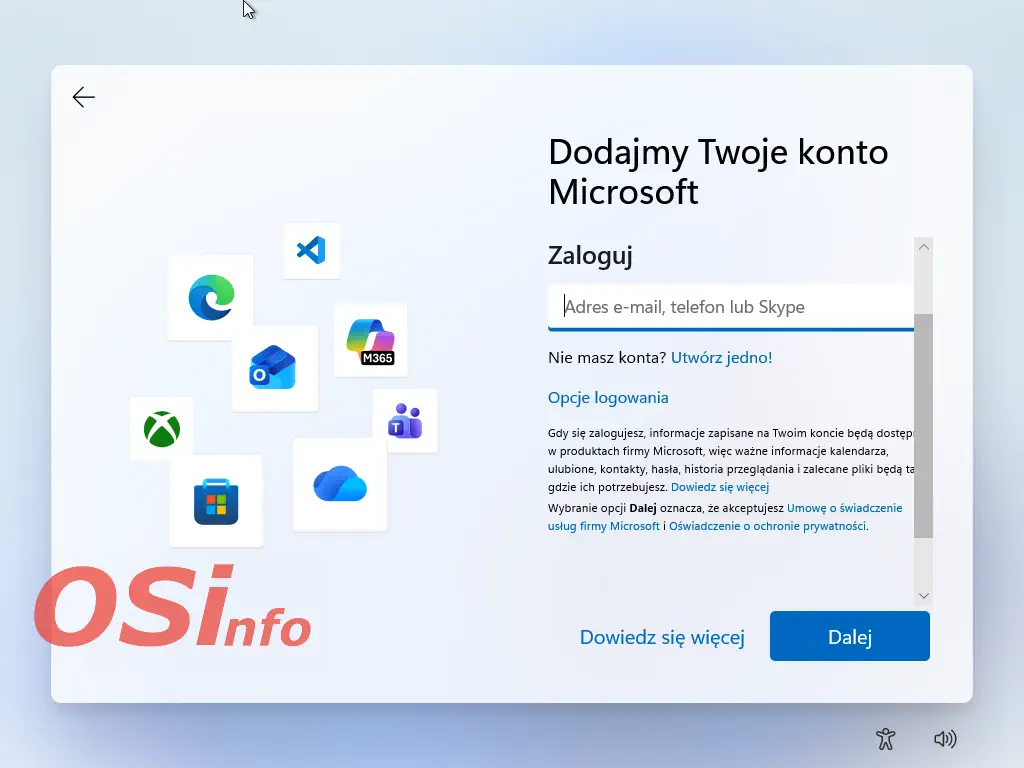
Task: Open the volume speaker icon
Action: (944, 739)
